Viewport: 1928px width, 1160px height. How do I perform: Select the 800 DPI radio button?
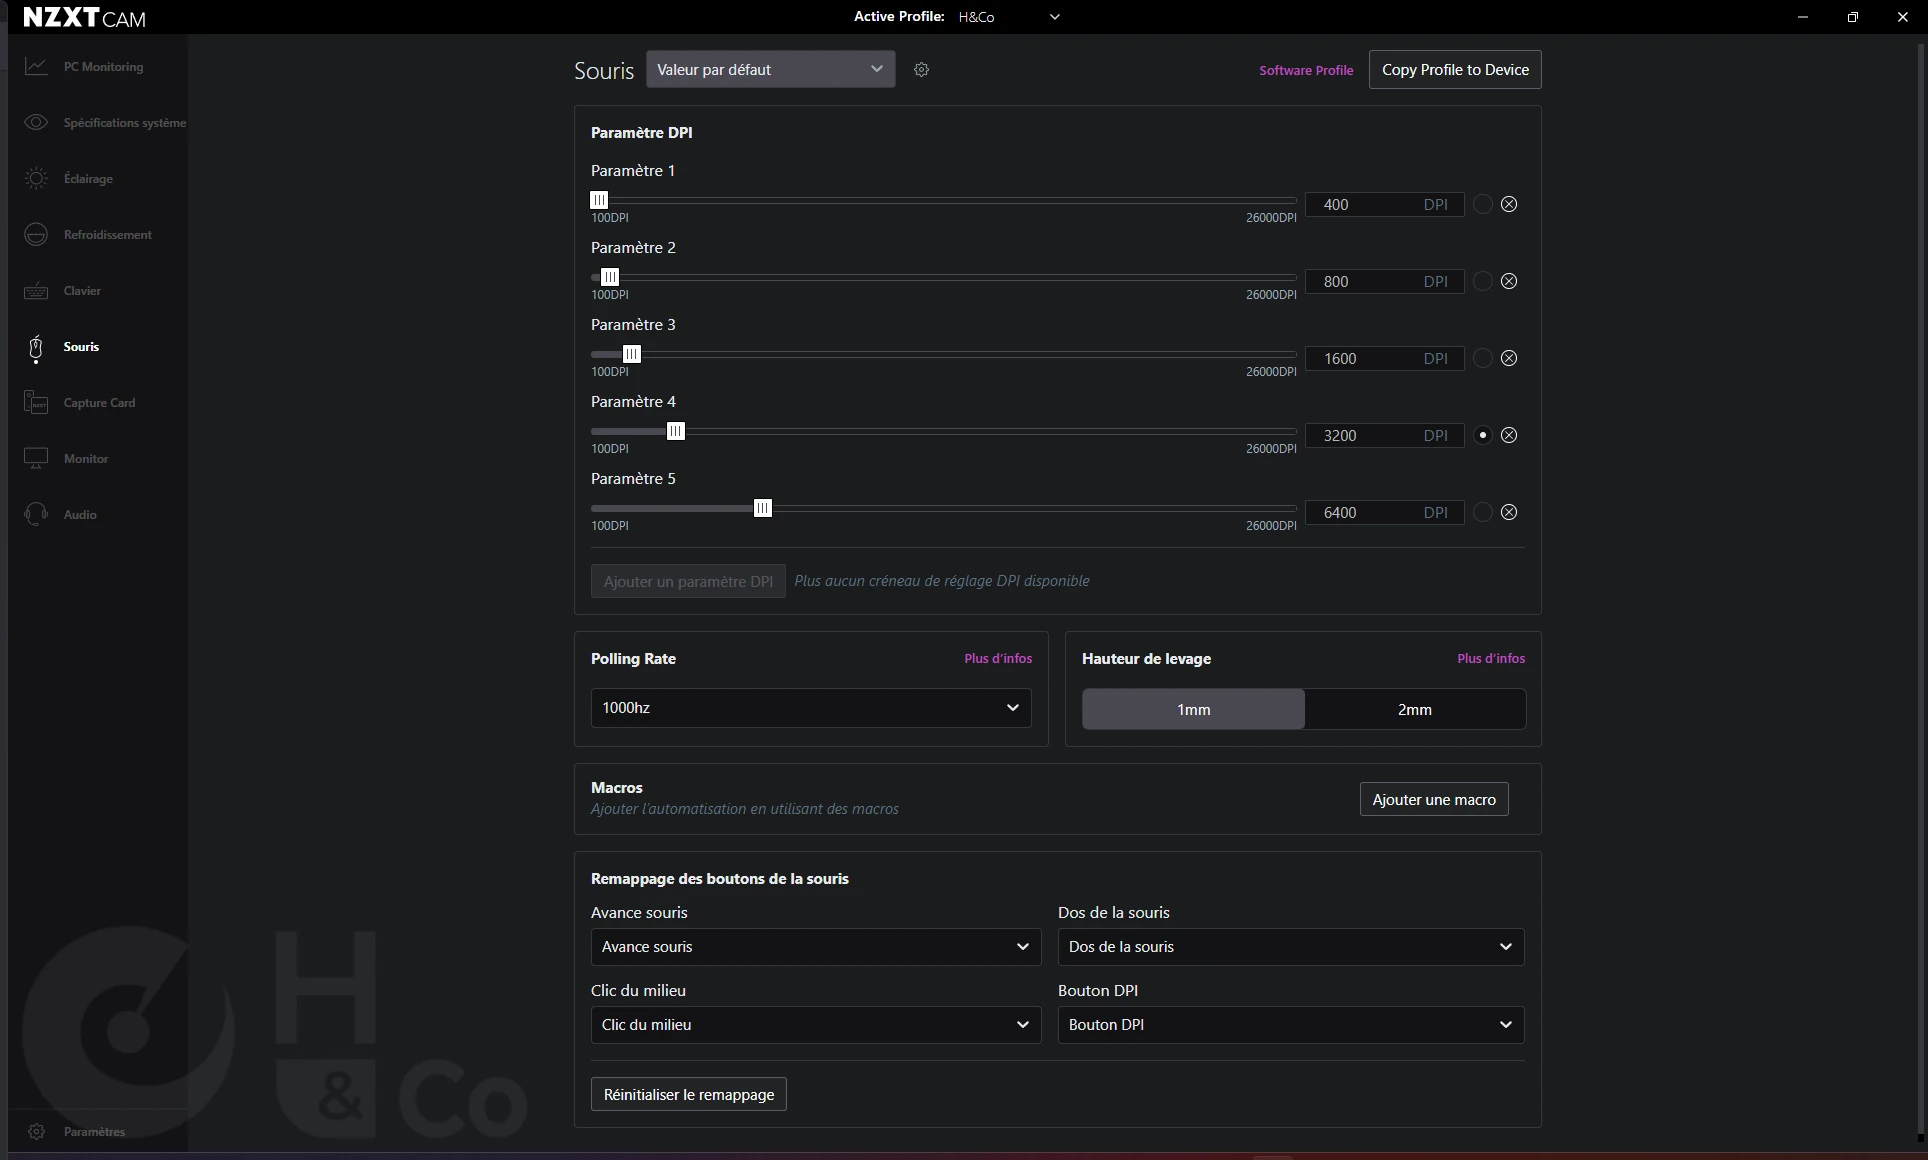1483,281
